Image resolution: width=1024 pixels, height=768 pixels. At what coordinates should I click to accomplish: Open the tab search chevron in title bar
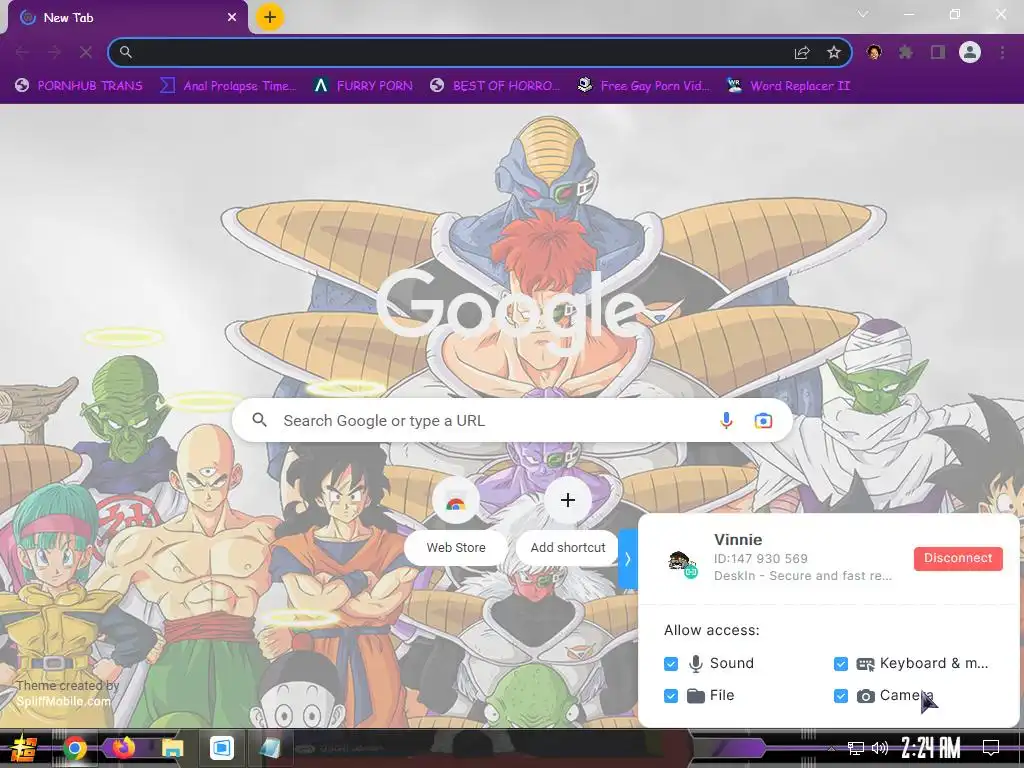[863, 14]
